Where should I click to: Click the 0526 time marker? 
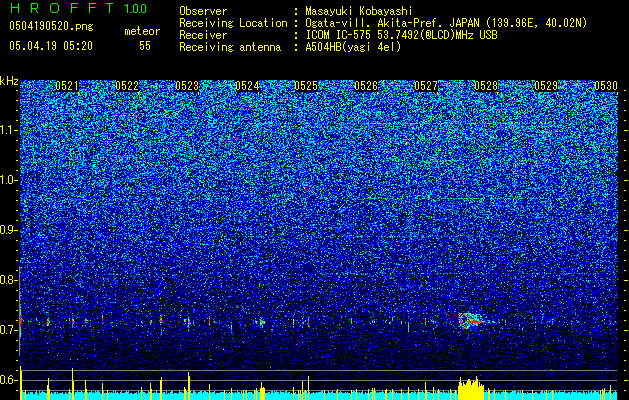pyautogui.click(x=366, y=86)
